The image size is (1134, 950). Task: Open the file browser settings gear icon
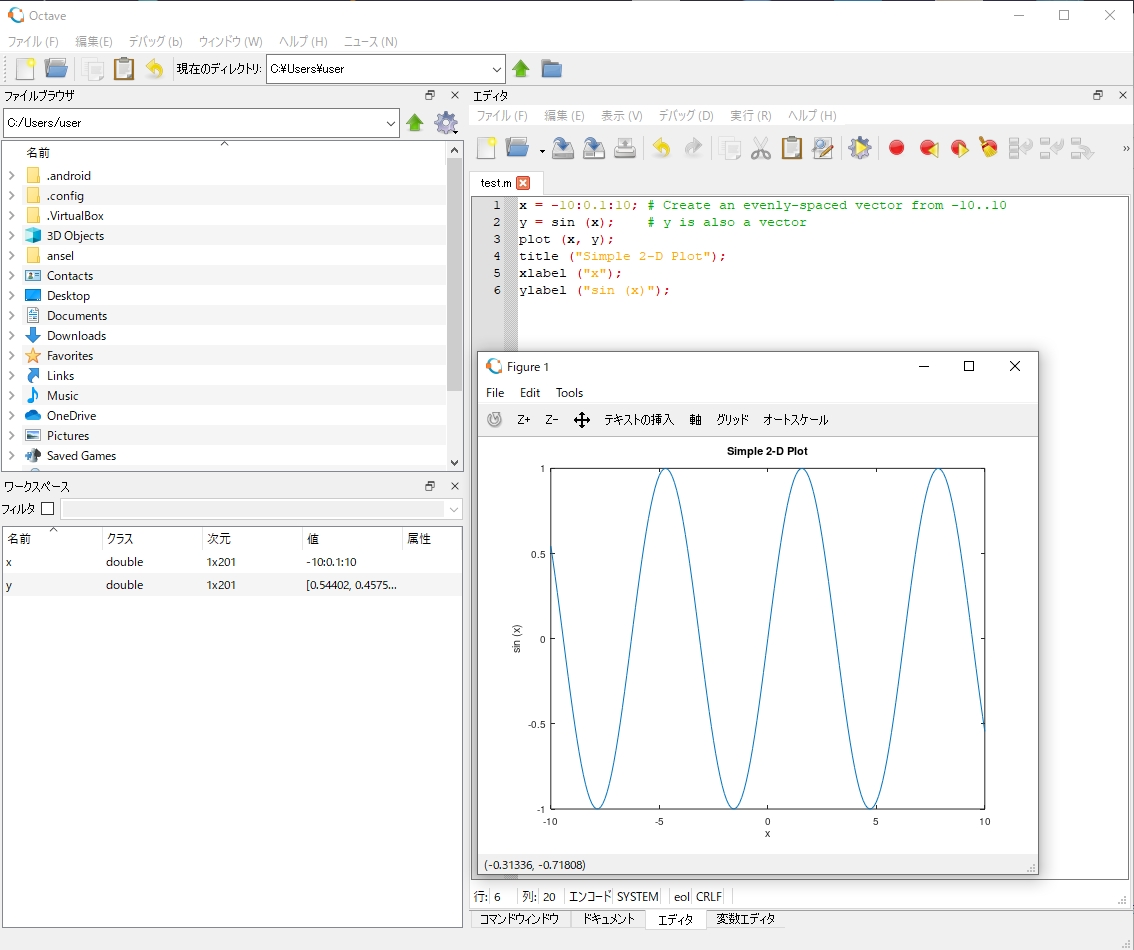pyautogui.click(x=445, y=123)
